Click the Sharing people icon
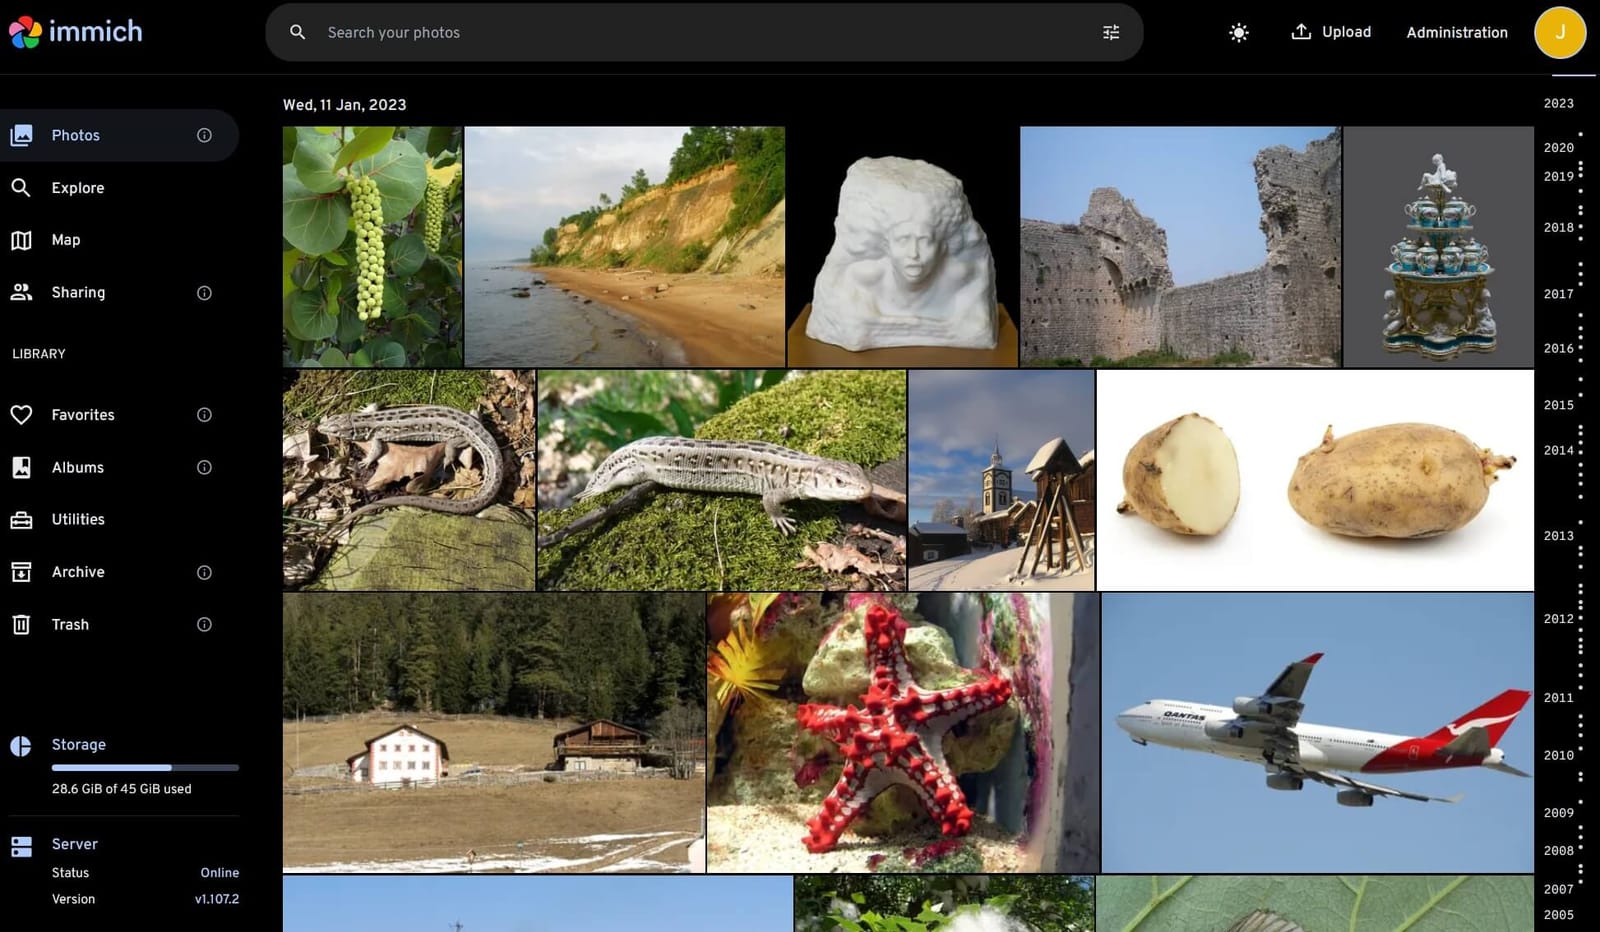 [x=22, y=292]
